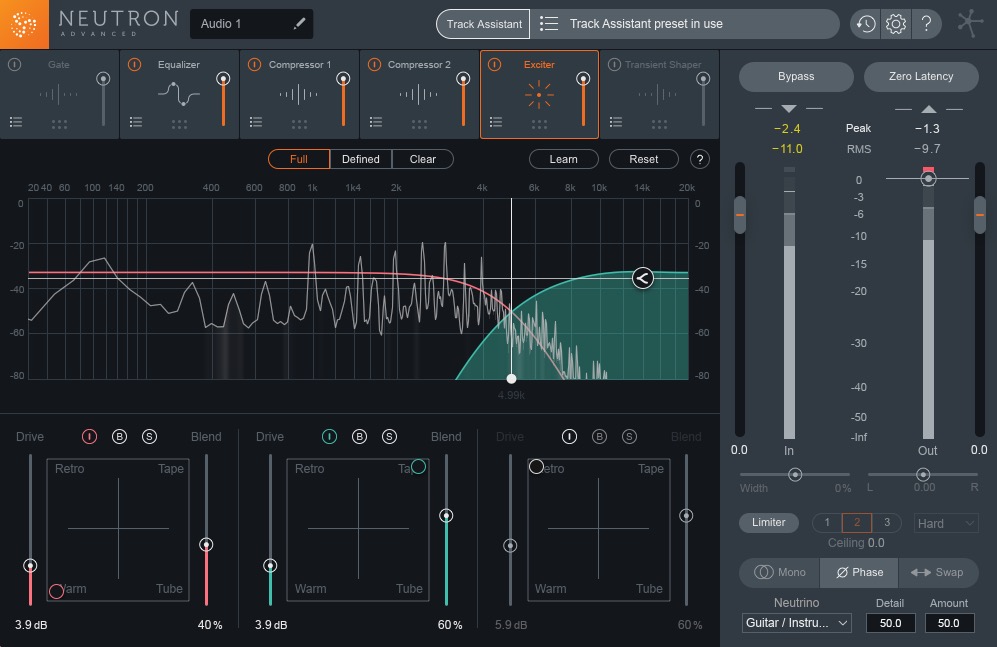This screenshot has height=647, width=997.
Task: Toggle the Compressor 2 power button
Action: pyautogui.click(x=375, y=65)
